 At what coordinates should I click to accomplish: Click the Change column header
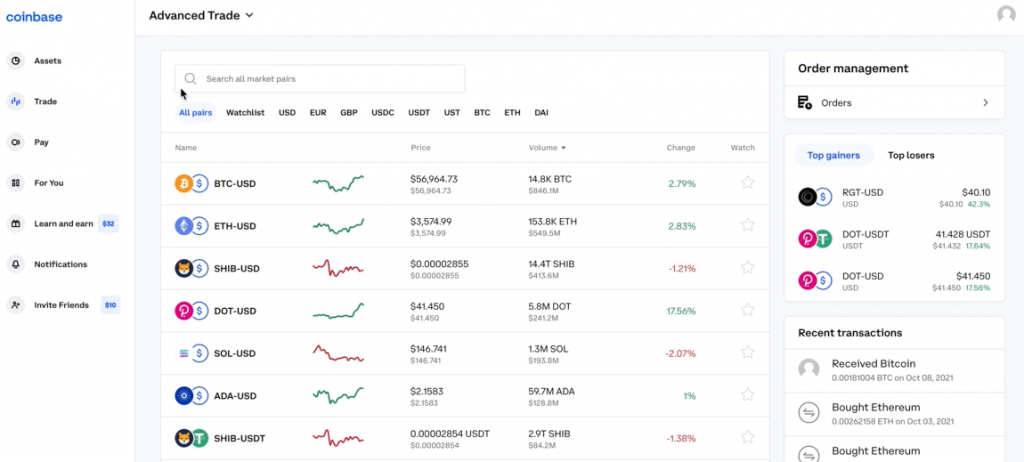[x=681, y=148]
